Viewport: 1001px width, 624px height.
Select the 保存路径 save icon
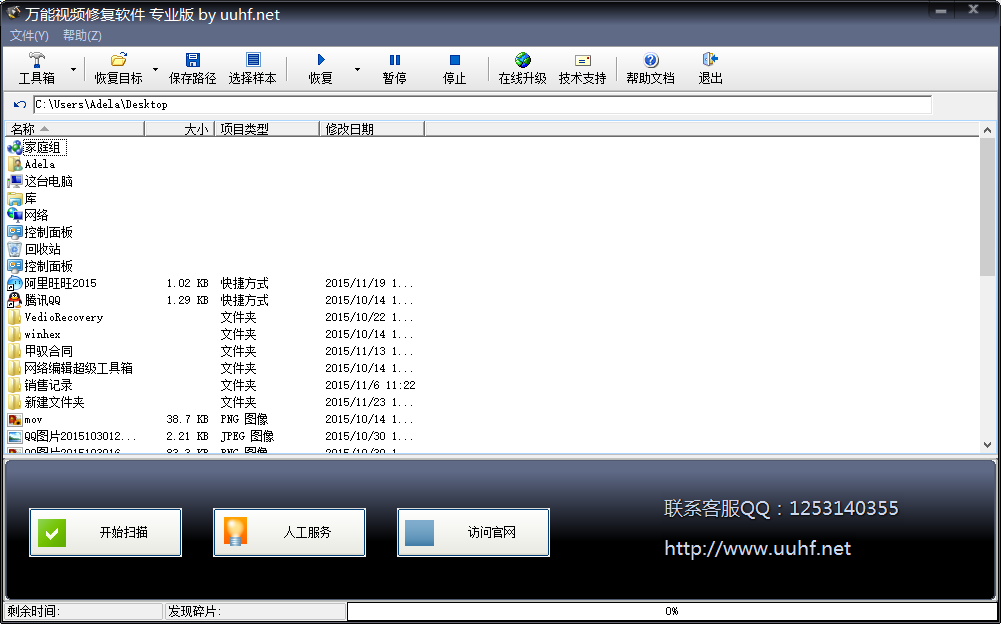pos(193,61)
